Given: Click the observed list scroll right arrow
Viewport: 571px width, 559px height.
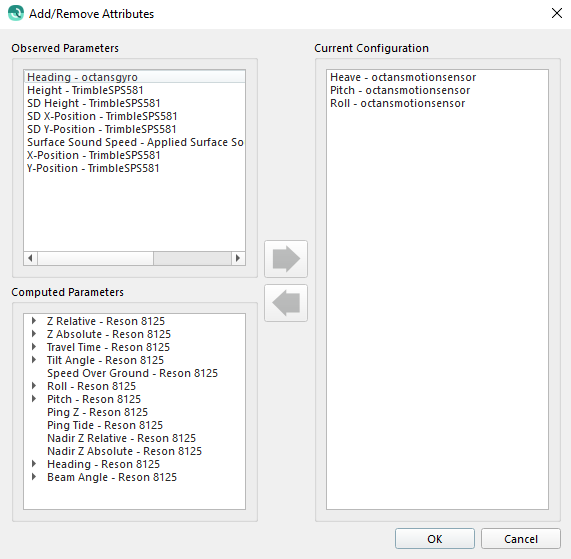Looking at the screenshot, I should point(238,258).
